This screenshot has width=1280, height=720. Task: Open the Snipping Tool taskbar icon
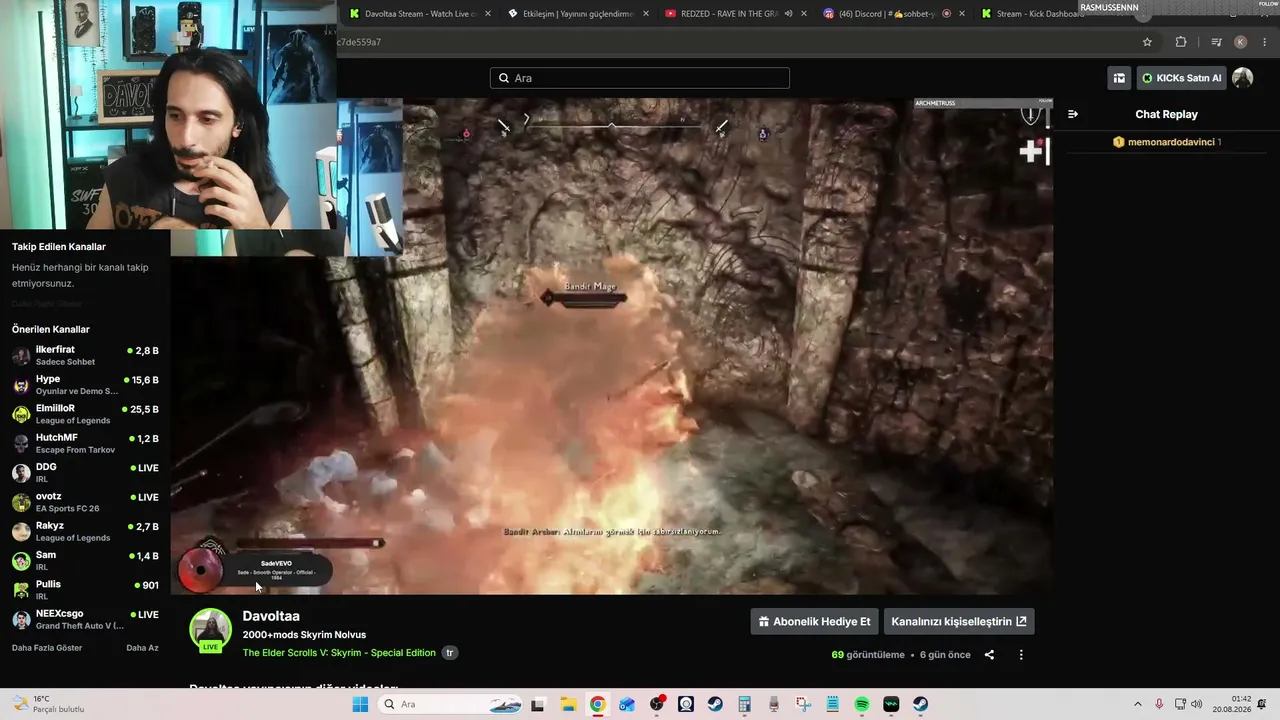click(x=803, y=704)
